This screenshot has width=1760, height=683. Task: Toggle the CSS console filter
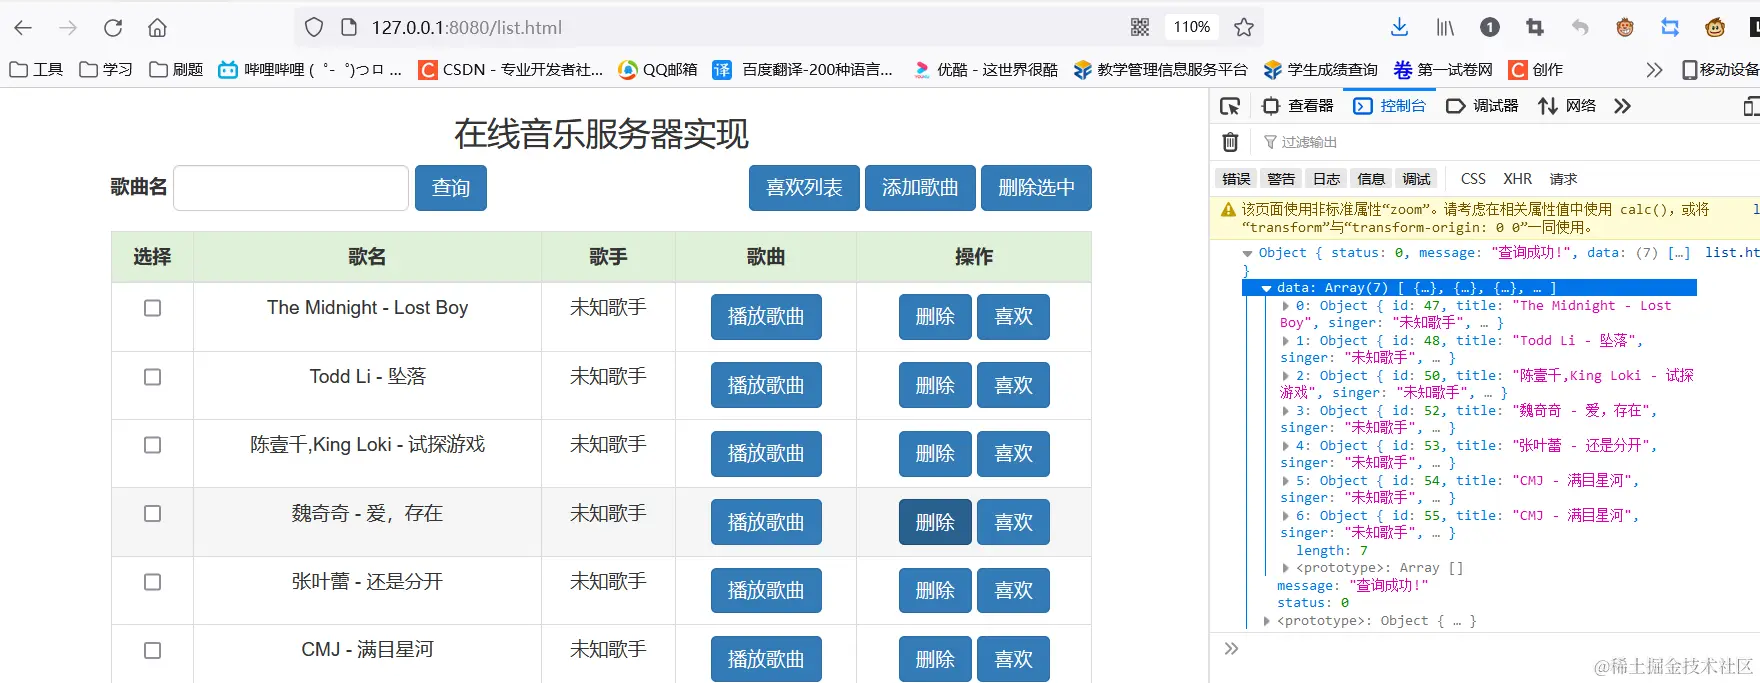click(1473, 179)
